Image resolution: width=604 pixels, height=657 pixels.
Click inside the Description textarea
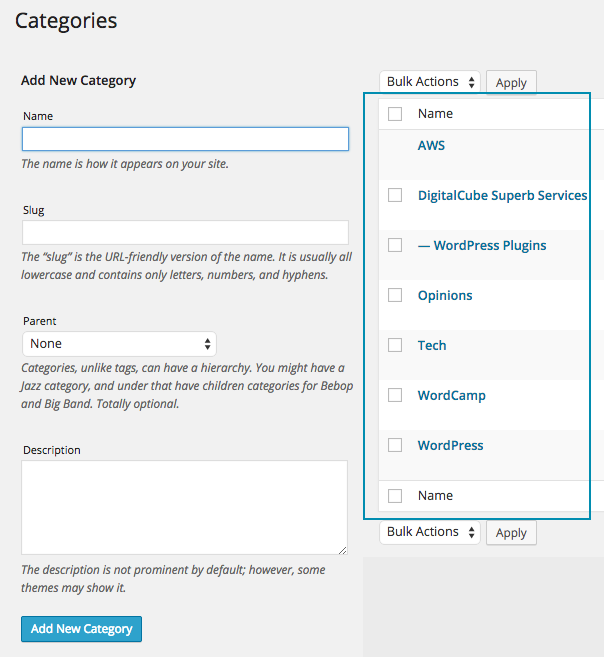tap(185, 507)
